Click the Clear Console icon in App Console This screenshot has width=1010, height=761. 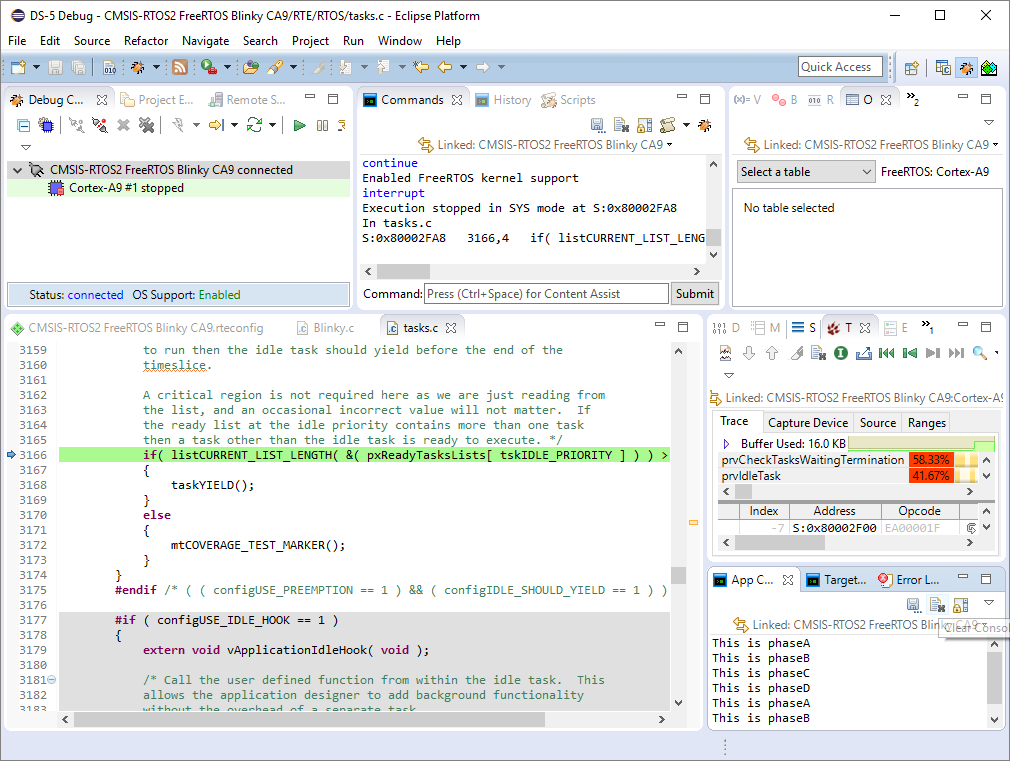(x=936, y=604)
